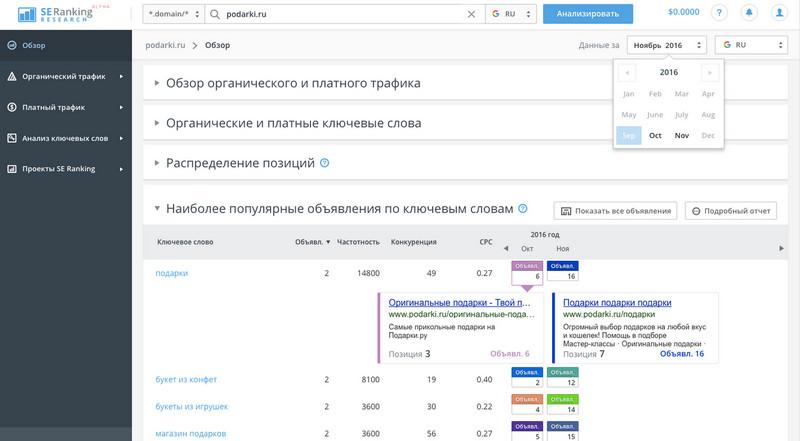Click the www.podarki.ru/подарки ad URL
Image resolution: width=800 pixels, height=441 pixels.
coord(609,314)
